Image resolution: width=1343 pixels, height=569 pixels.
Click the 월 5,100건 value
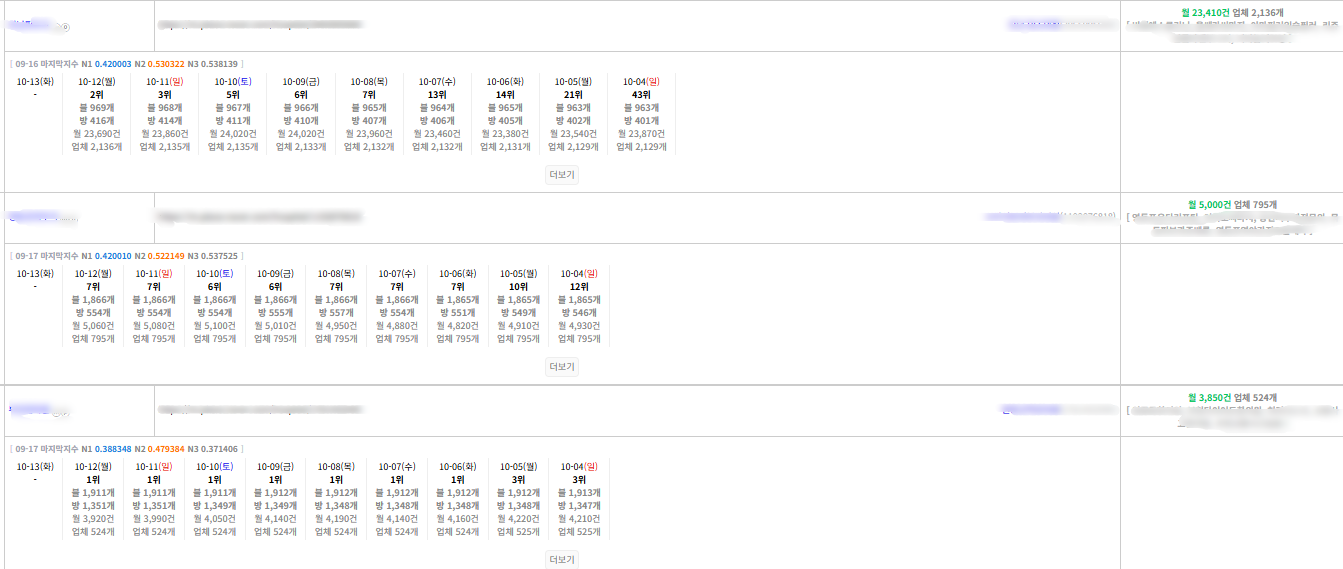pyautogui.click(x=215, y=326)
